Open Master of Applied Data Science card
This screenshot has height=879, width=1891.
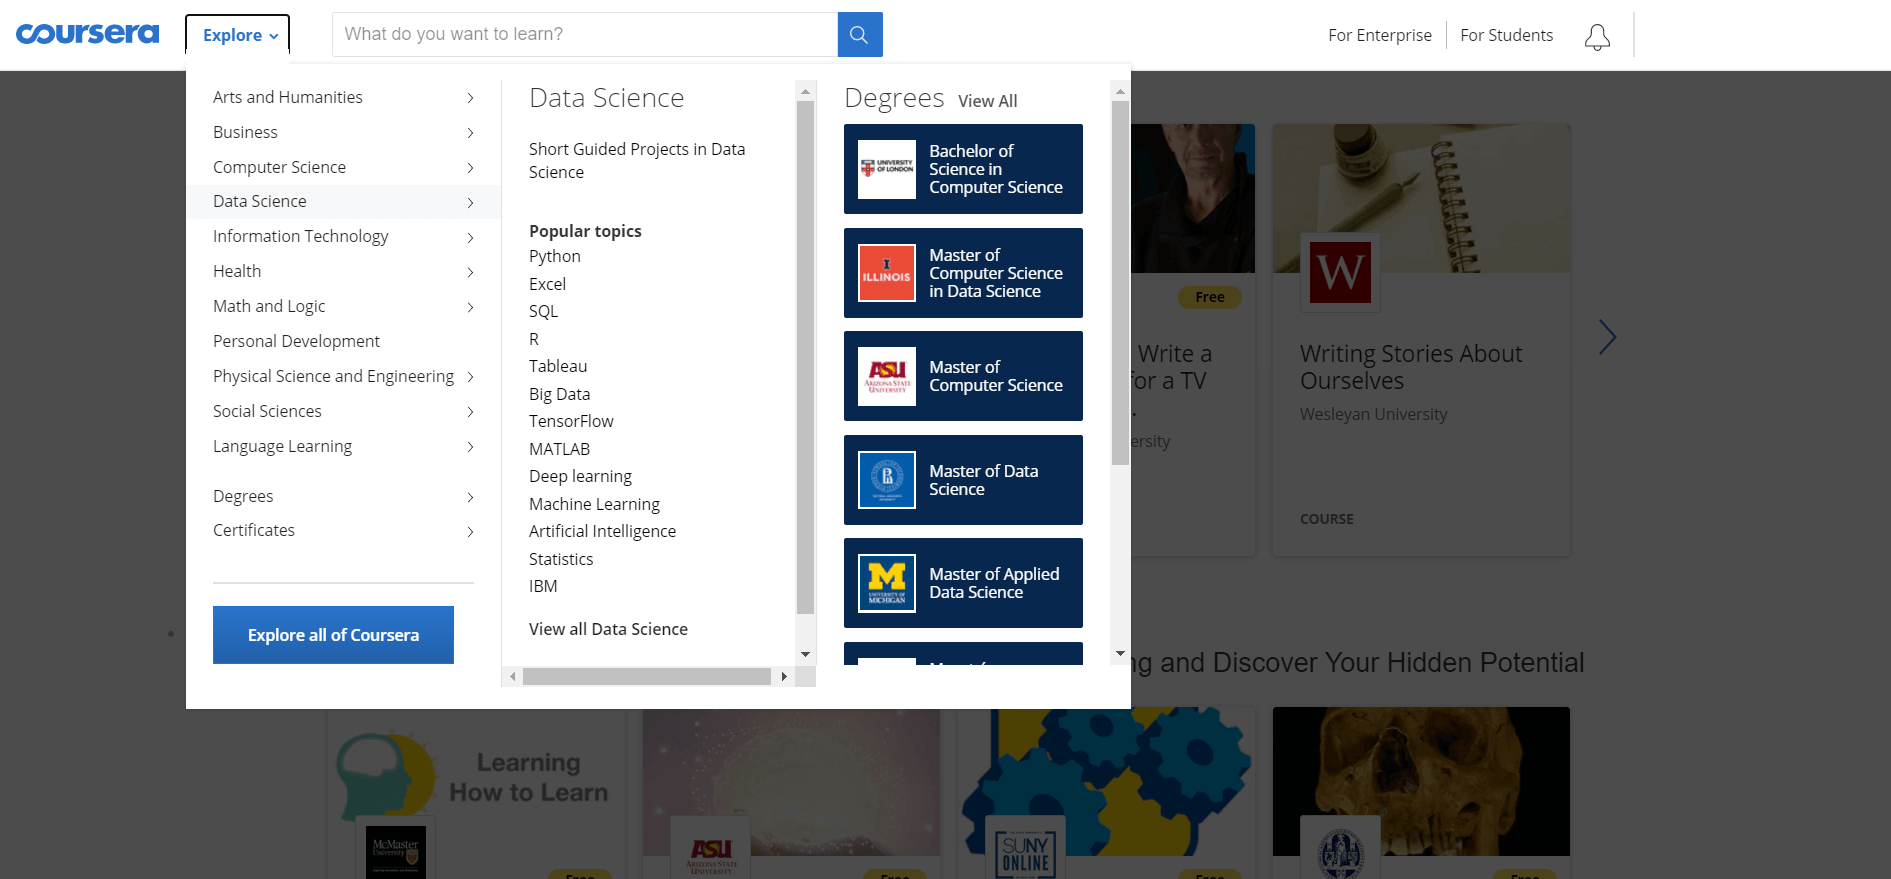963,583
